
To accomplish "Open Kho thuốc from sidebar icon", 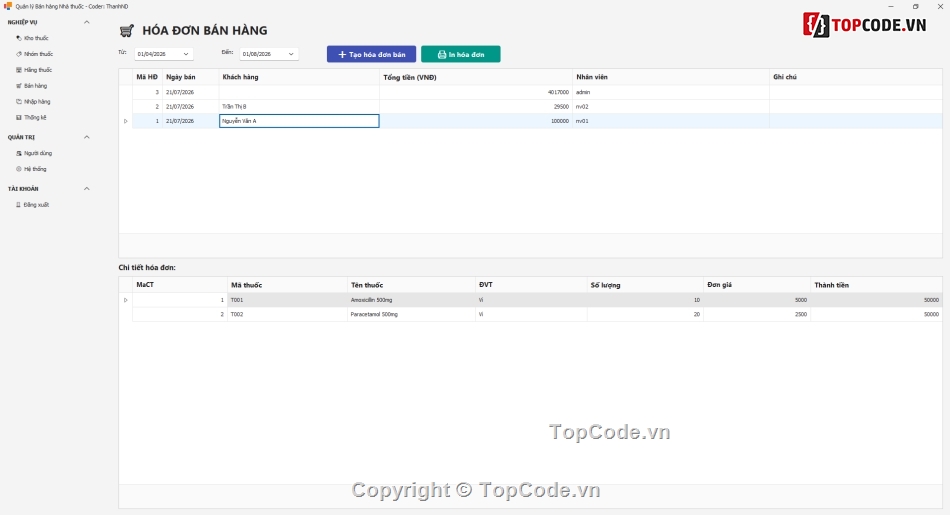I will click(x=19, y=38).
